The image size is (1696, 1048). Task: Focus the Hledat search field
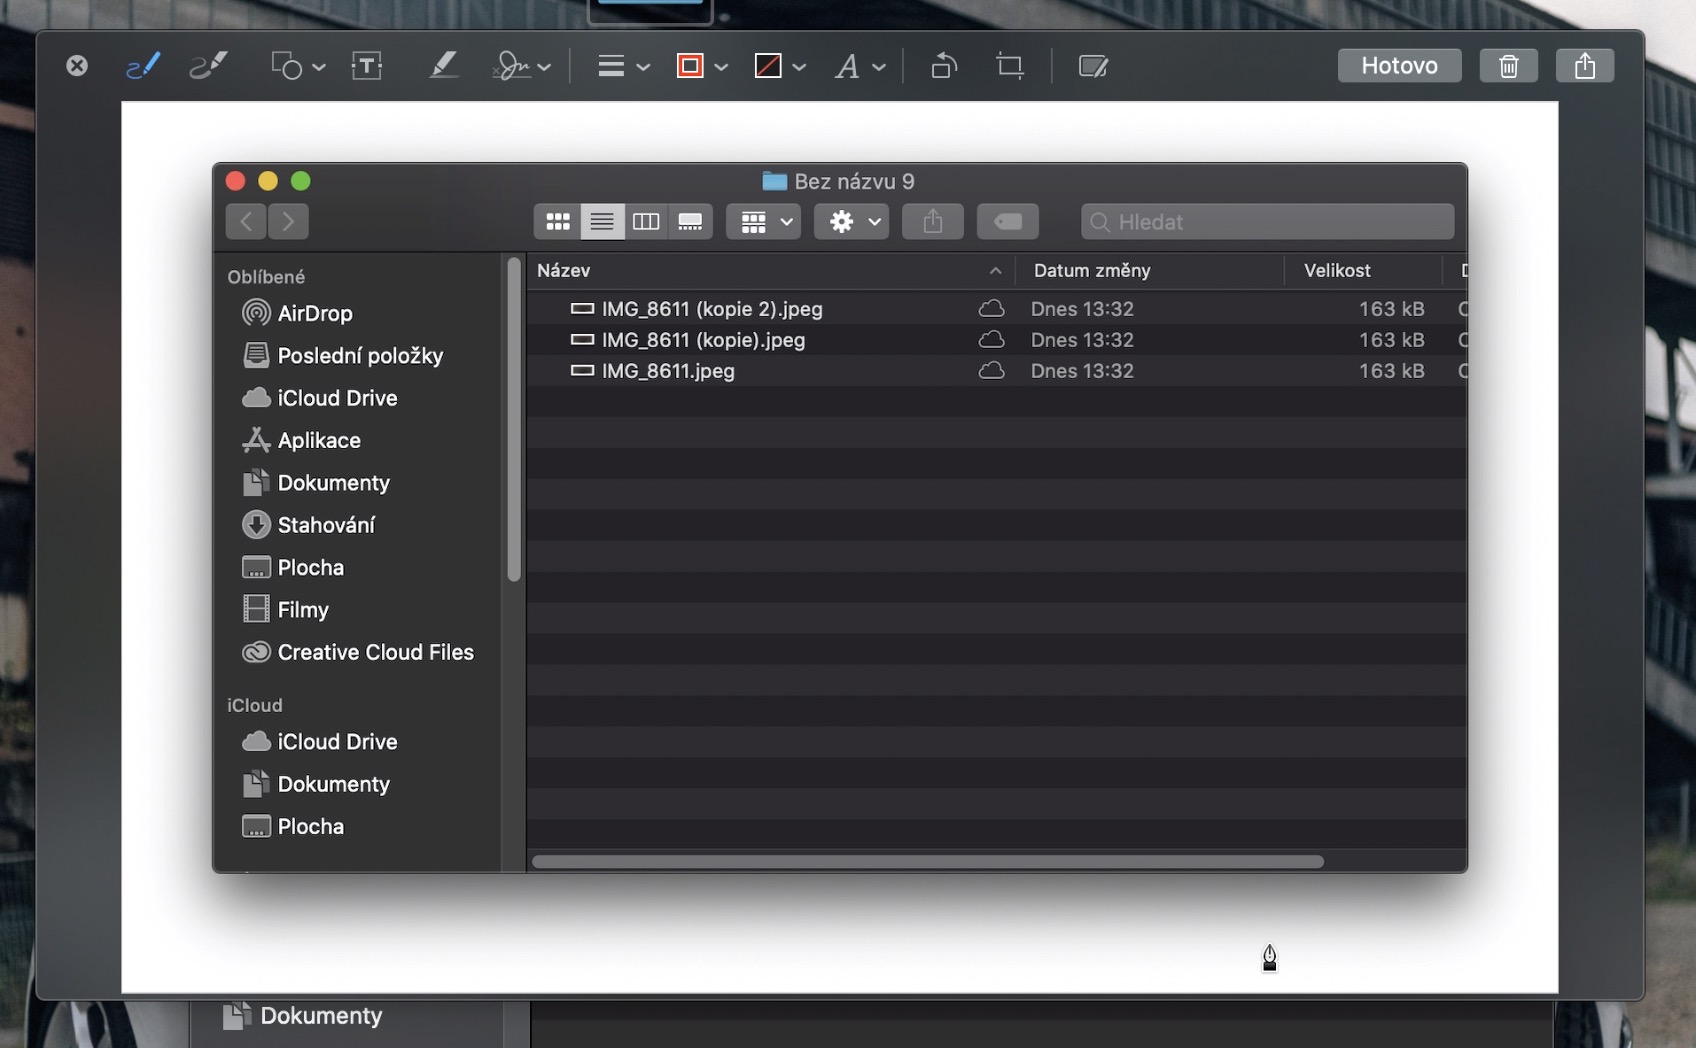(x=1267, y=221)
